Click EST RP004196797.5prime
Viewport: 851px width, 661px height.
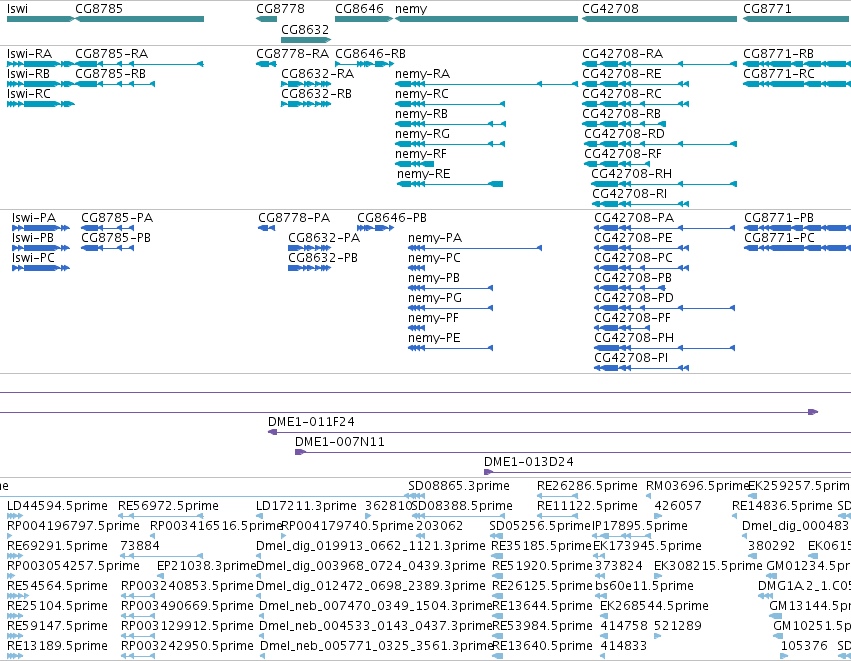(9, 536)
